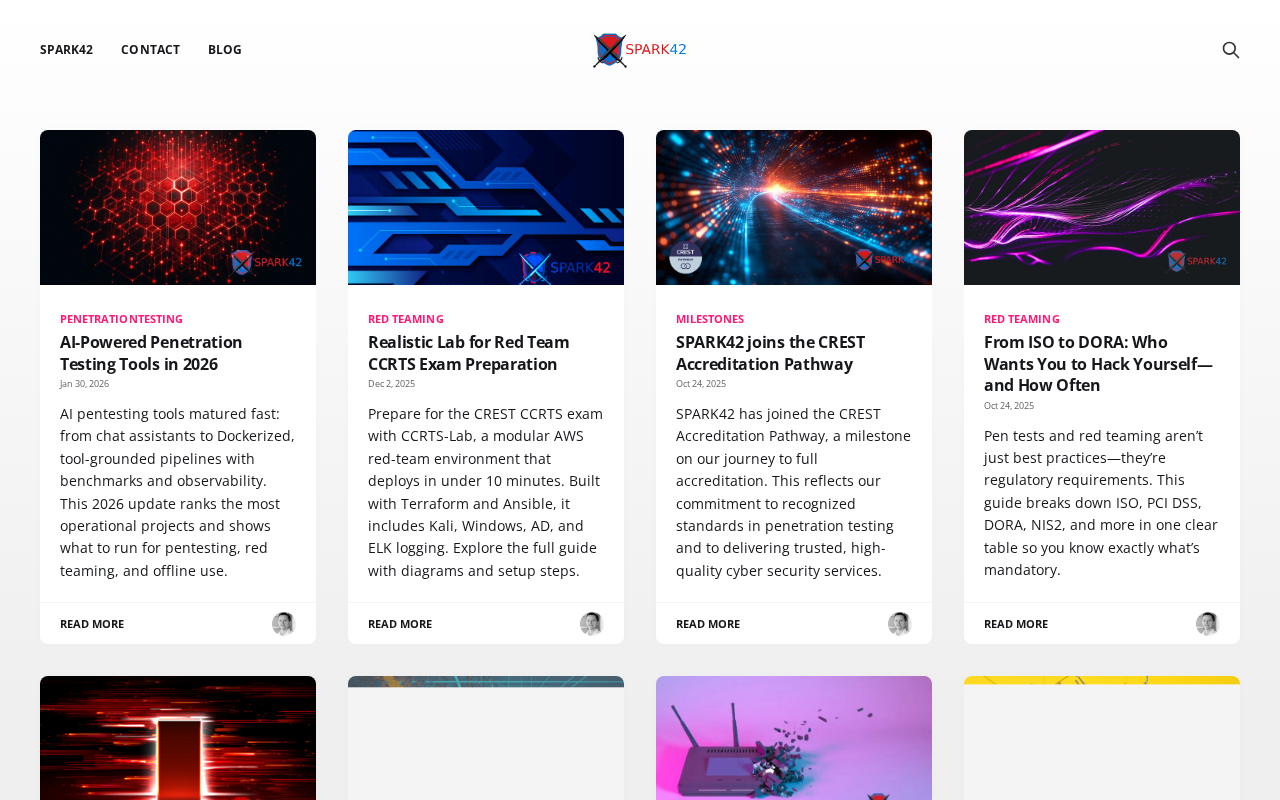Go to the Contact menu item

pyautogui.click(x=151, y=50)
